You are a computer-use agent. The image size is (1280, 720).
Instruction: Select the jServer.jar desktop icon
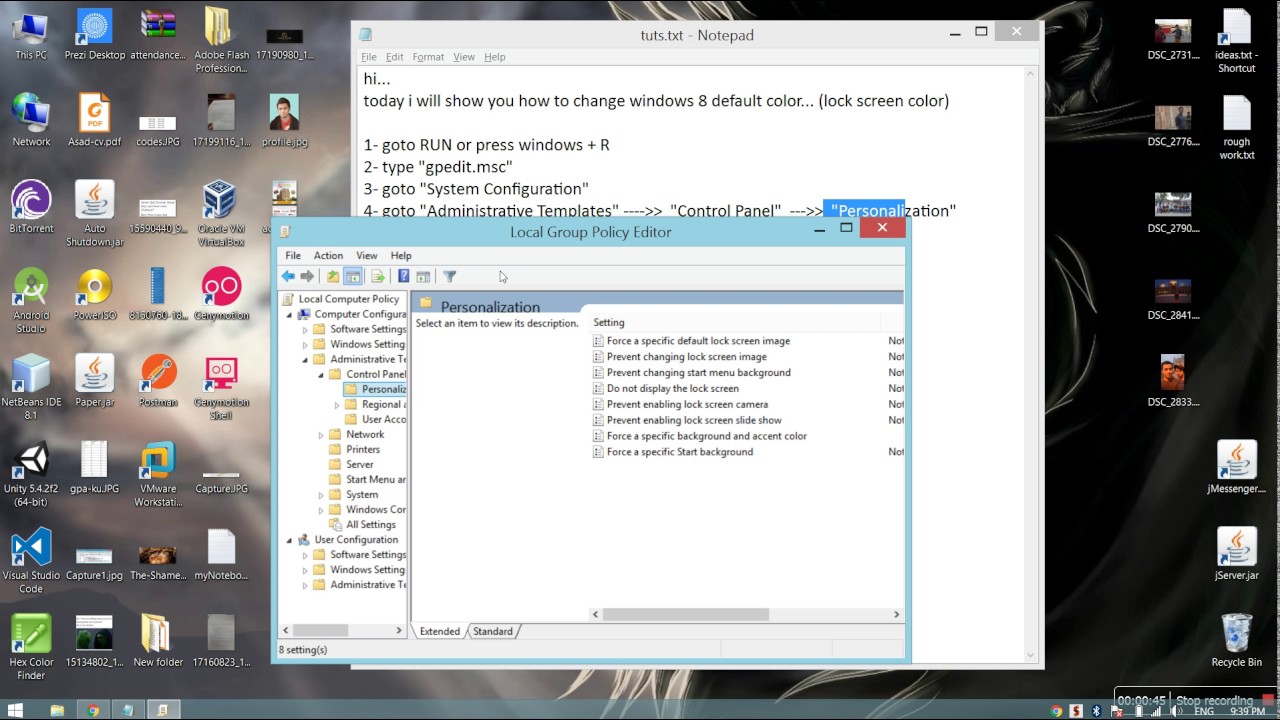point(1236,555)
